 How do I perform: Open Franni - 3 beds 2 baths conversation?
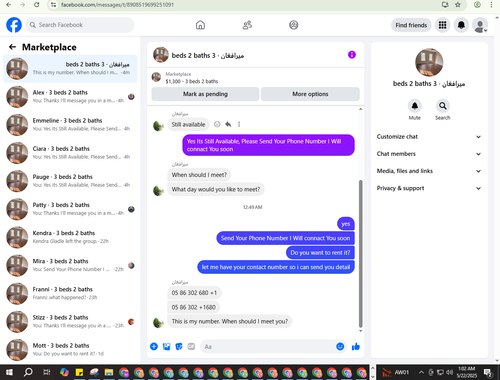click(x=70, y=294)
